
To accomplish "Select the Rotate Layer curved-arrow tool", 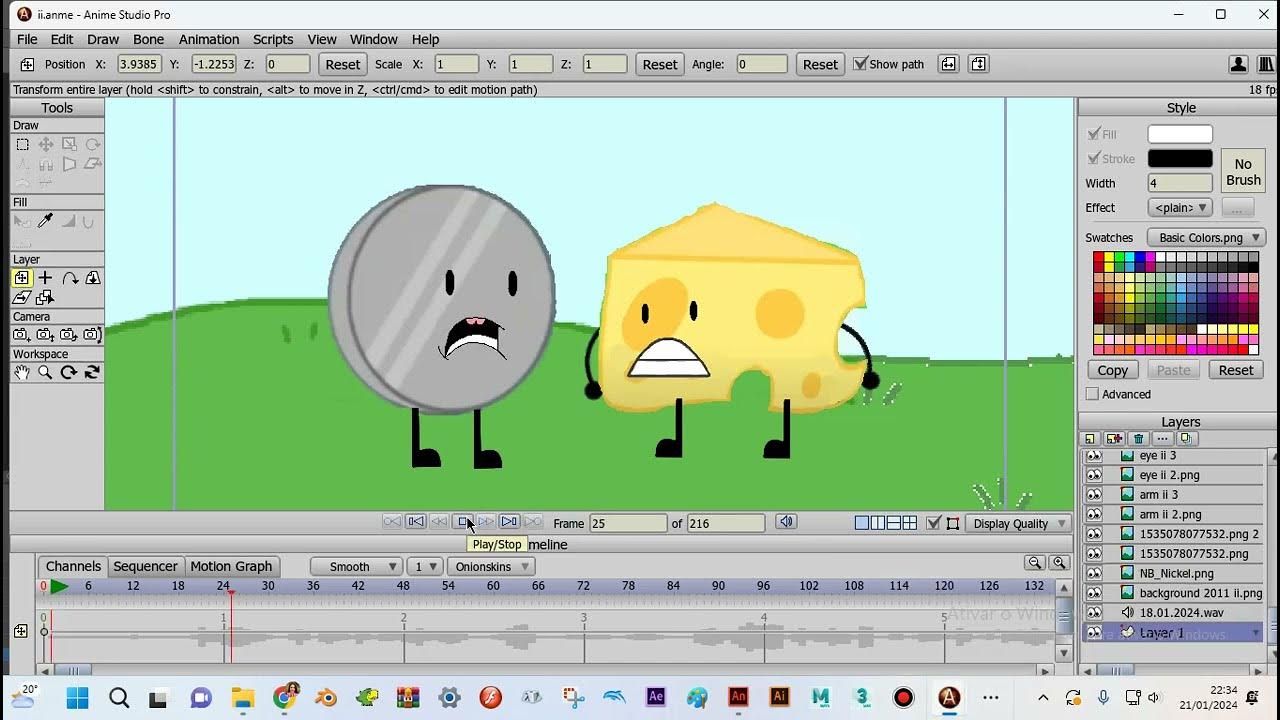I will tap(69, 278).
